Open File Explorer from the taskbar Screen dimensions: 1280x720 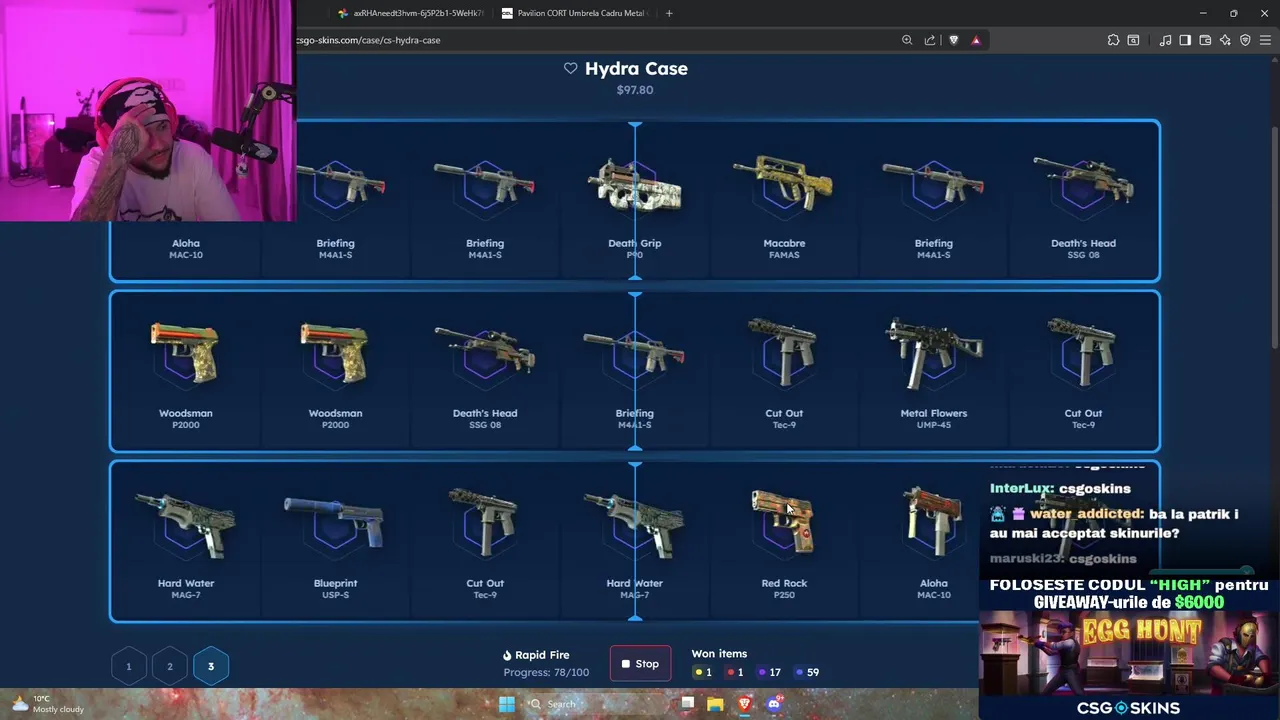[x=715, y=704]
